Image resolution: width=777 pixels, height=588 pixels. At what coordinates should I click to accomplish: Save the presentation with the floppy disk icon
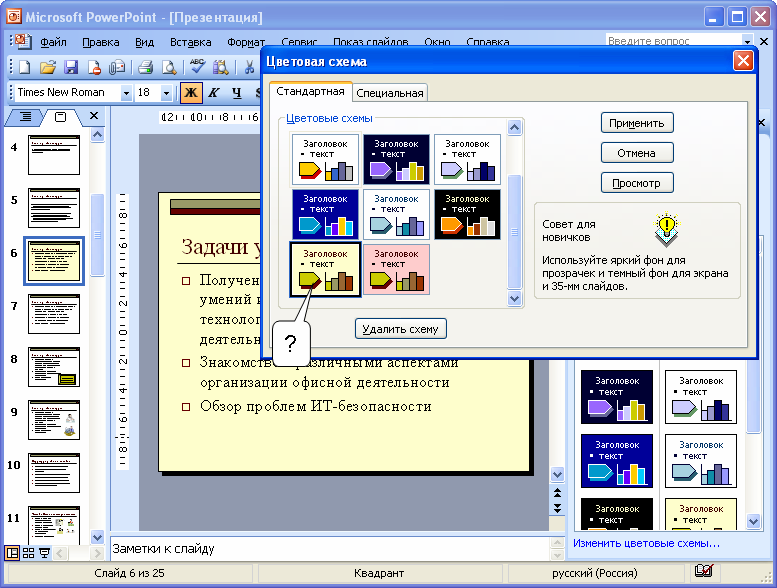coord(71,67)
